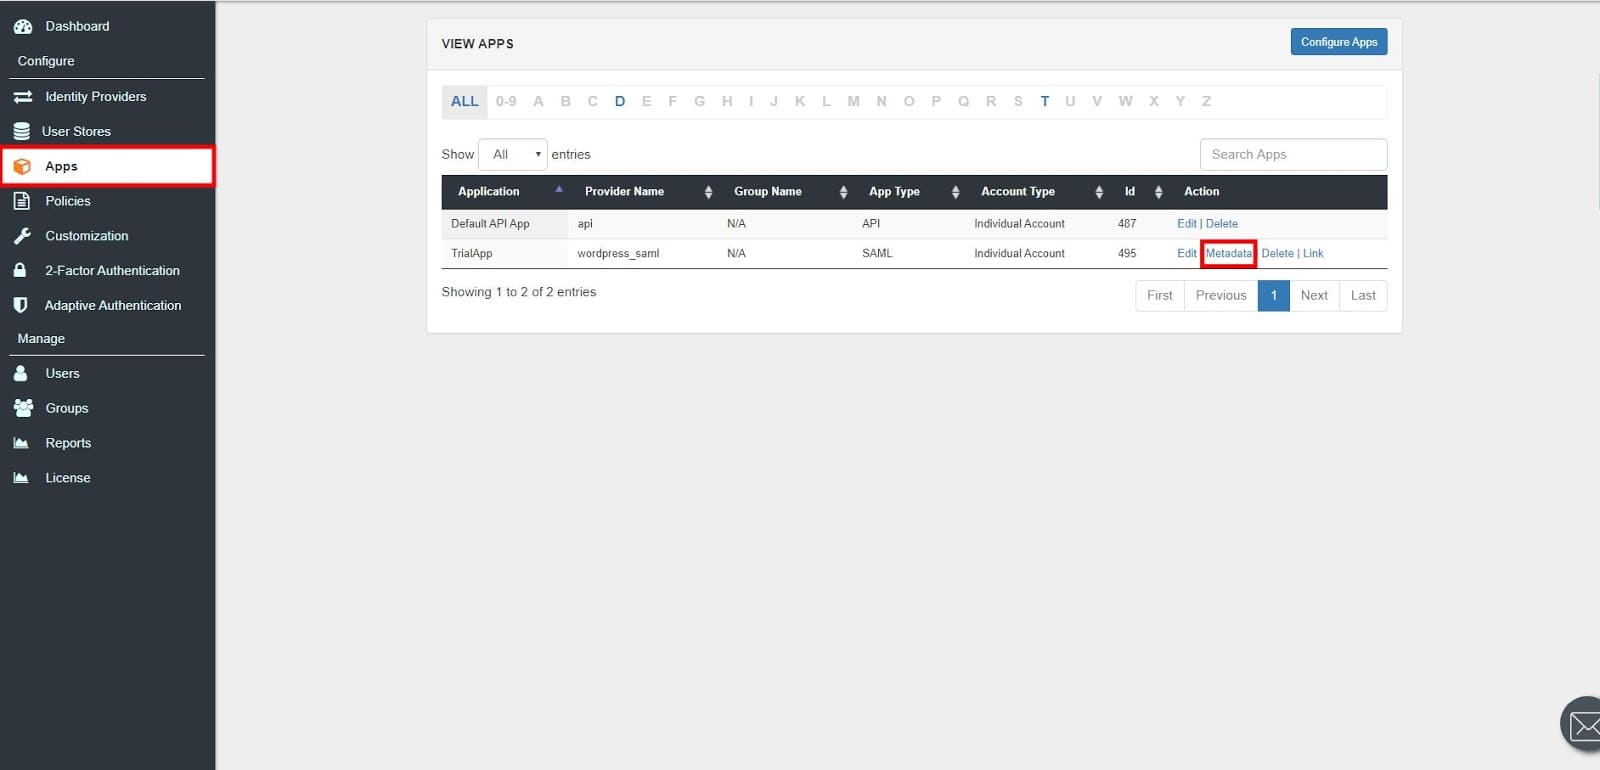This screenshot has width=1600, height=770.
Task: Open the mail envelope chat button
Action: pos(1584,724)
